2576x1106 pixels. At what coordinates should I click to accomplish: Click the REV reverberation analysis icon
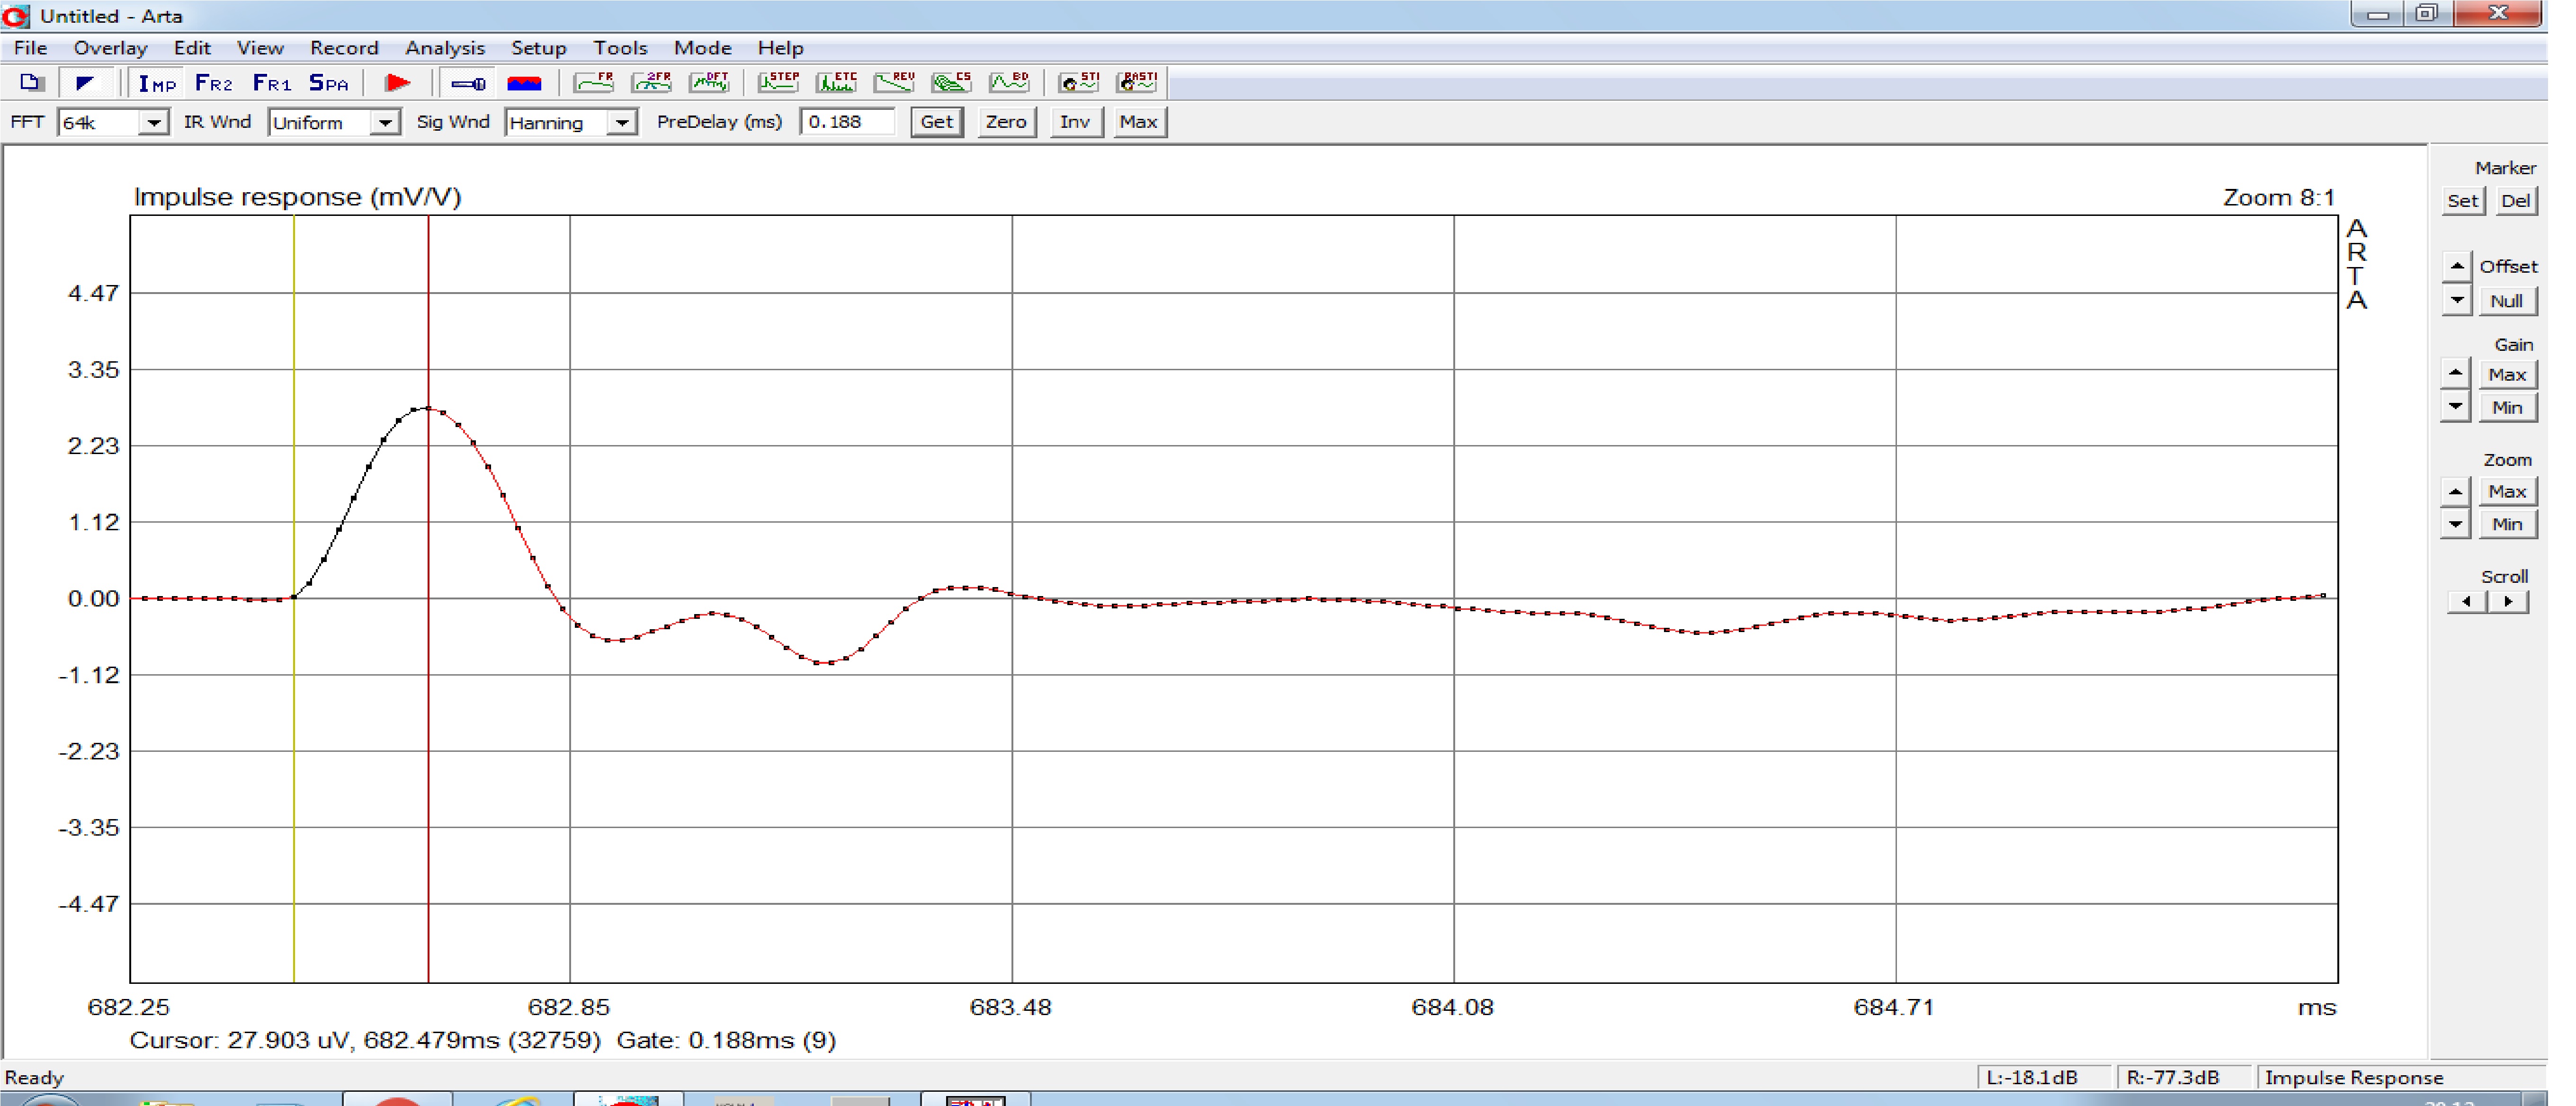coord(894,83)
